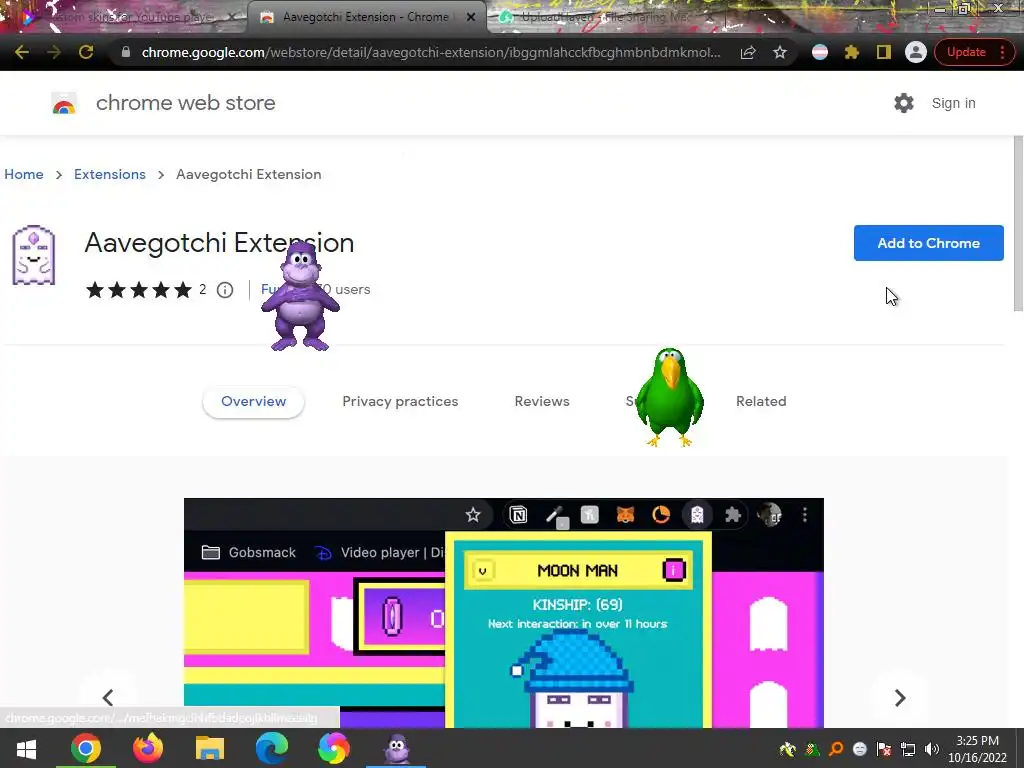The image size is (1024, 768).
Task: Open the striped round extension icon in the toolbar
Action: pyautogui.click(x=820, y=52)
